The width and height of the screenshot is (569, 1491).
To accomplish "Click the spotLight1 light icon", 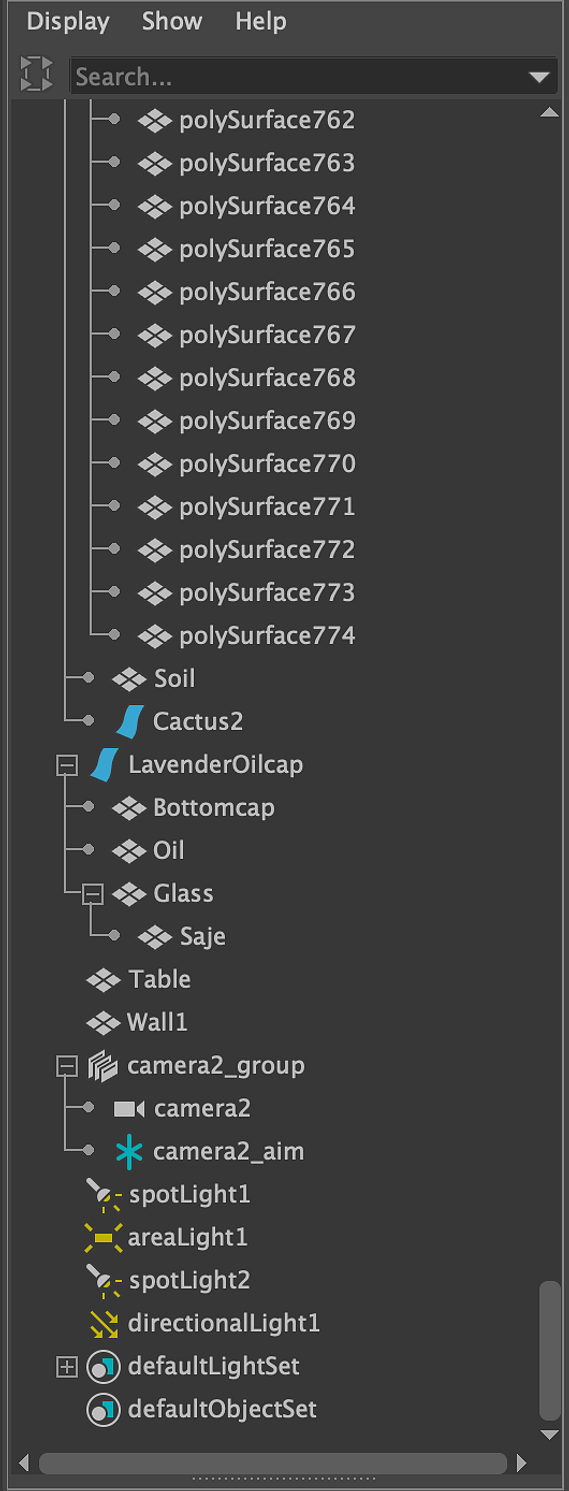I will [x=103, y=1194].
